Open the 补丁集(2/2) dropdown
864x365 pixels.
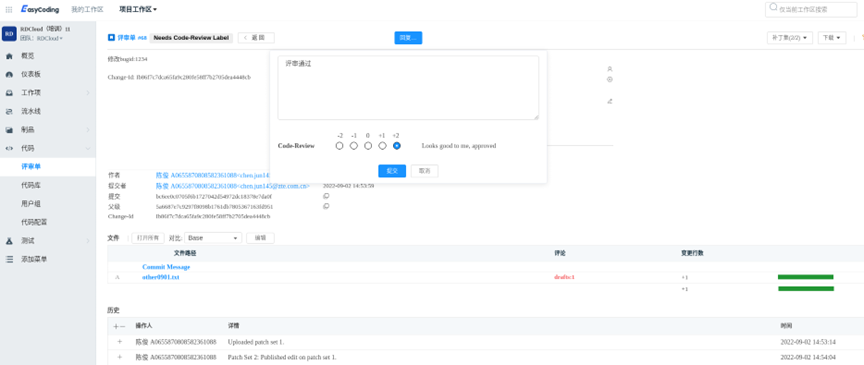click(790, 37)
